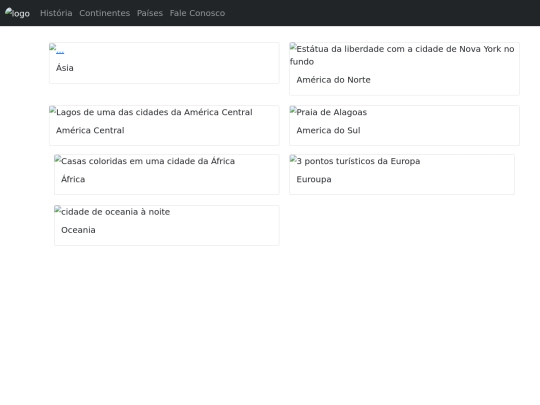Select the América Central card title
This screenshot has height=405, width=540.
[x=90, y=131]
